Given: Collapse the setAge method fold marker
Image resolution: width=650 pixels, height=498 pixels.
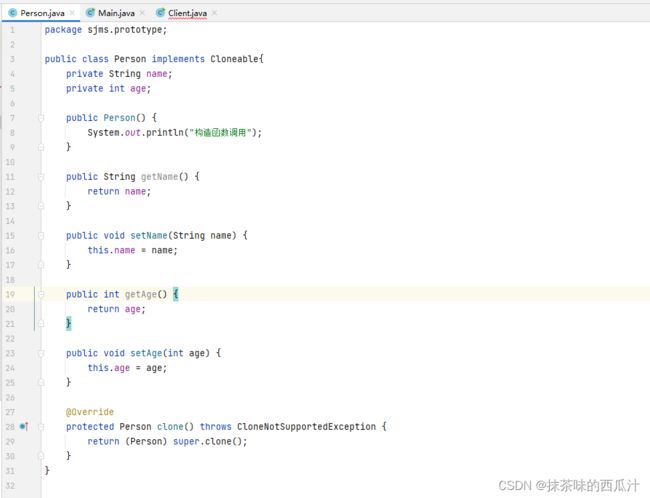Looking at the screenshot, I should coord(41,353).
